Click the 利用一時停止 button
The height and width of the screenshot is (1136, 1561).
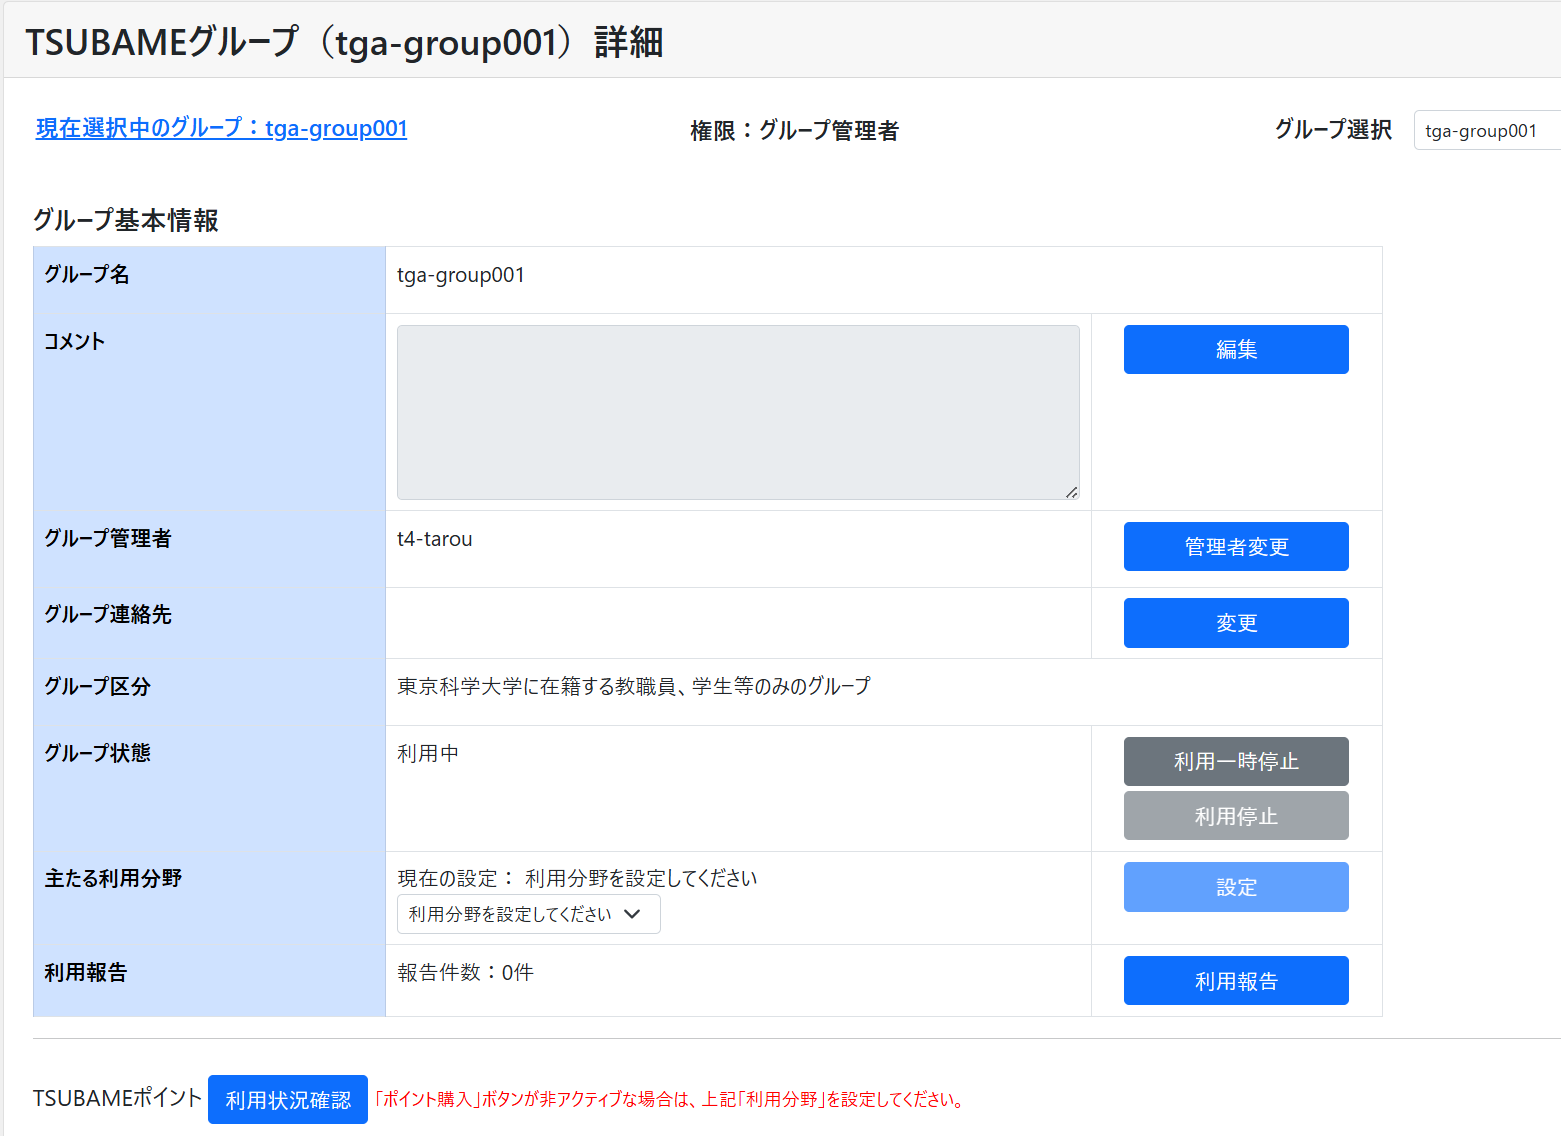tap(1235, 762)
